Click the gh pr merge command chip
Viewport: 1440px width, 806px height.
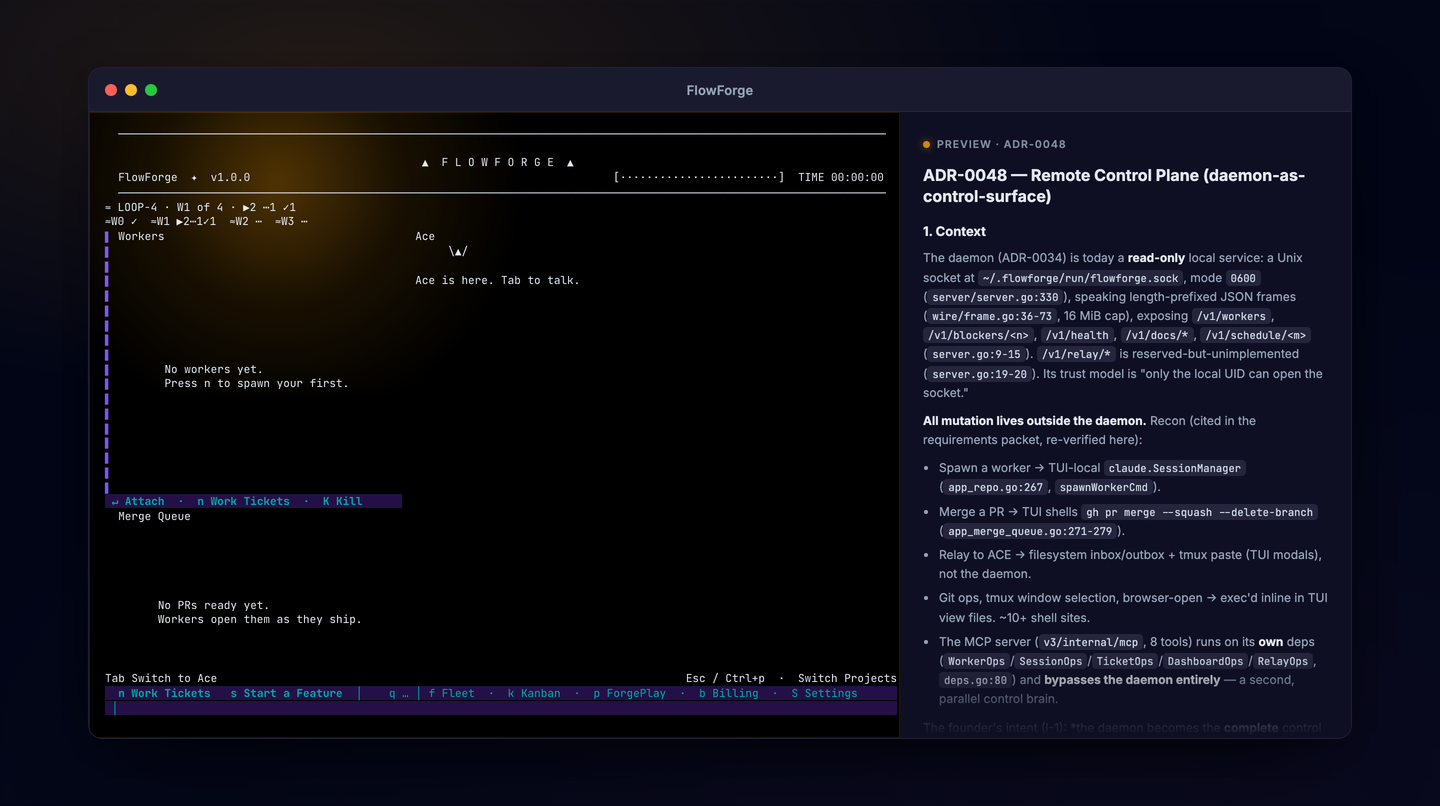pyautogui.click(x=1200, y=512)
